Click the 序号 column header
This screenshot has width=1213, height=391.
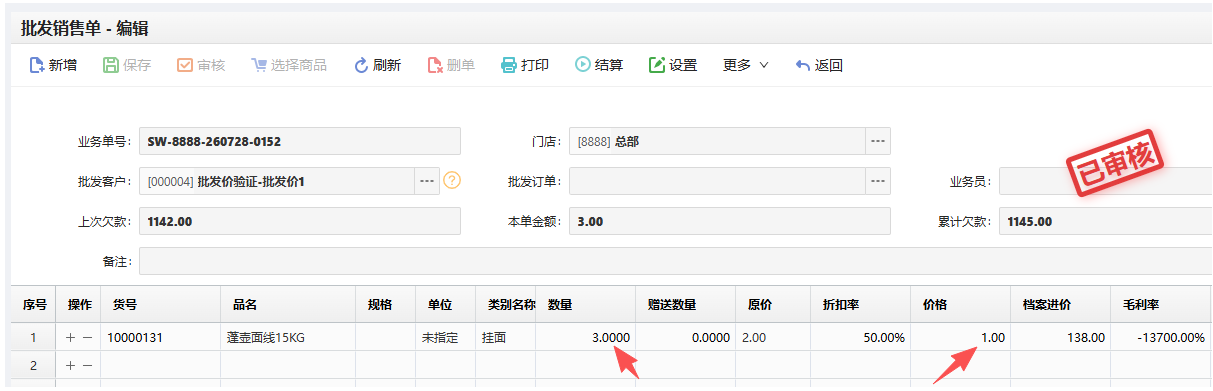(34, 304)
